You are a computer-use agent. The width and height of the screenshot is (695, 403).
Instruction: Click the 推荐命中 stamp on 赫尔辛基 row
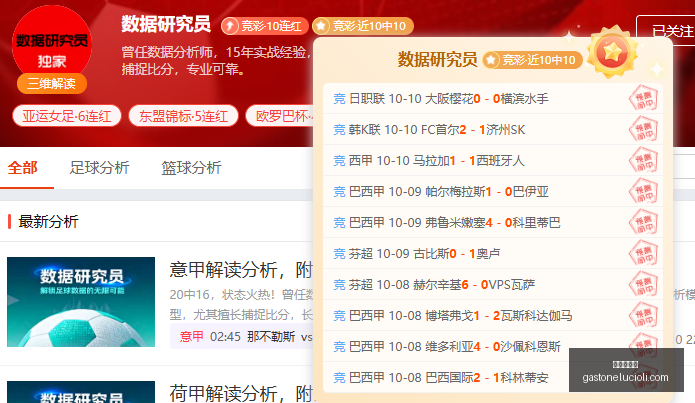(644, 284)
